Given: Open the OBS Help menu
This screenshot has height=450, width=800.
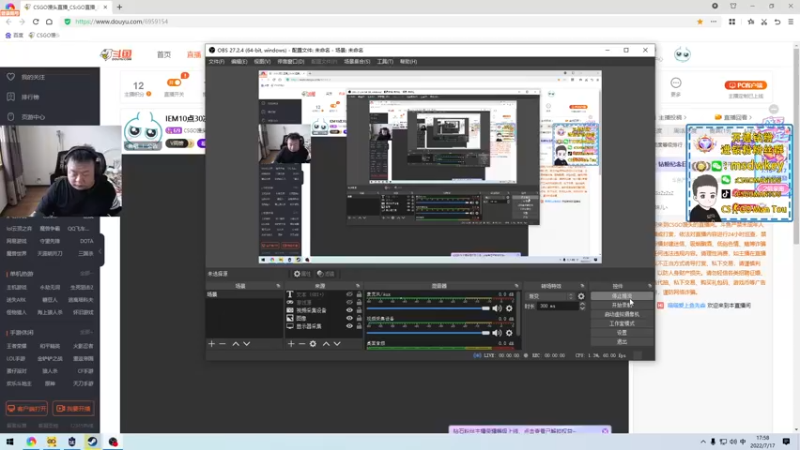Looking at the screenshot, I should pyautogui.click(x=408, y=61).
